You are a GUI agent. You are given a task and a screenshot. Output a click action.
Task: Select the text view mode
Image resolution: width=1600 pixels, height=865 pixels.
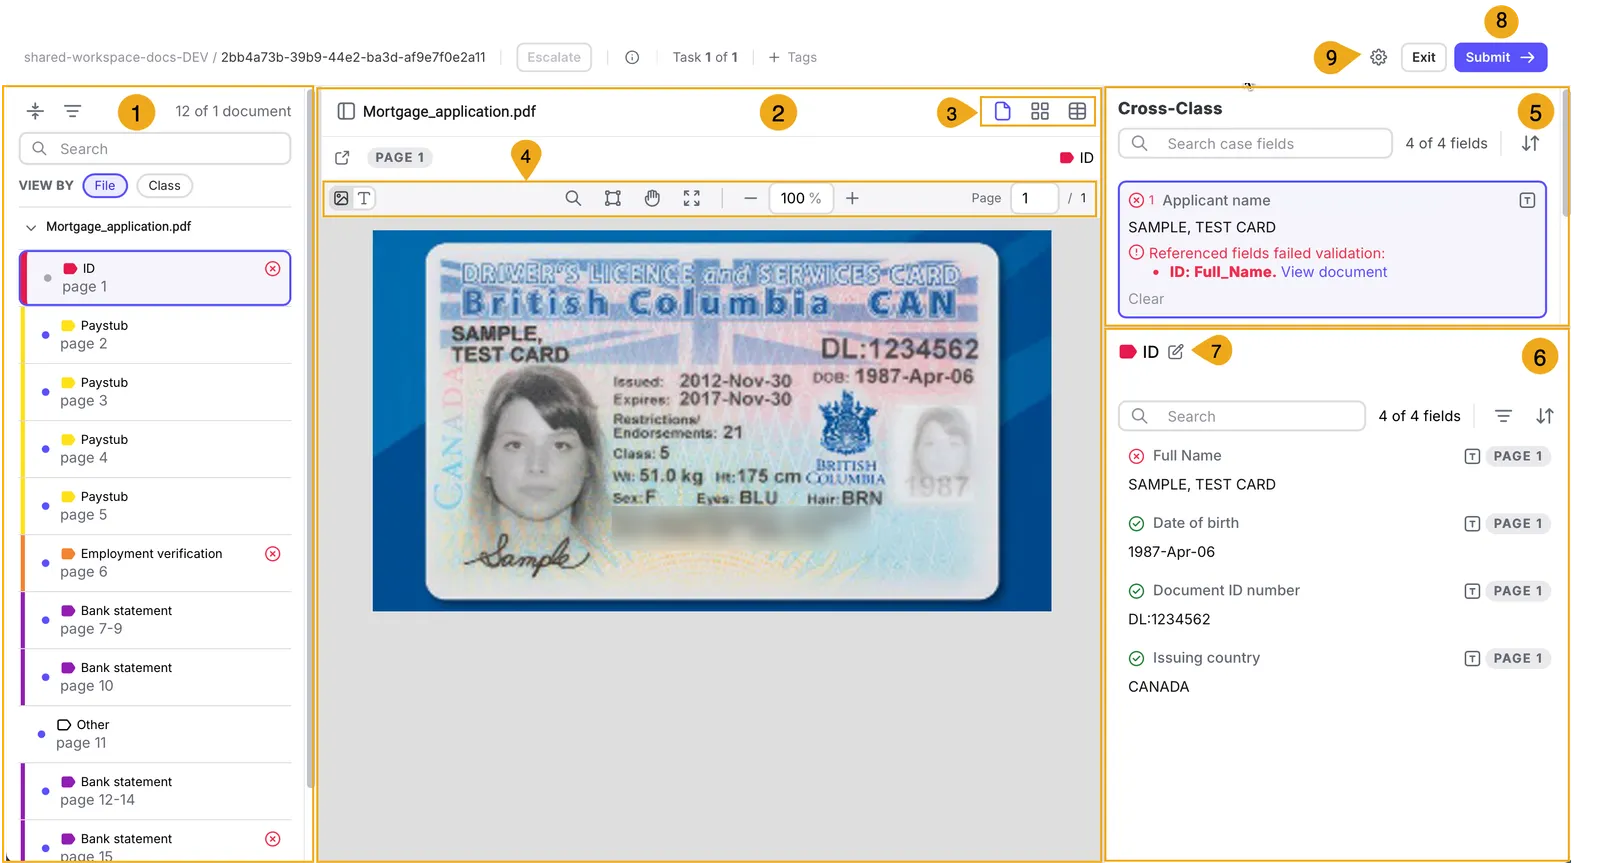[364, 198]
